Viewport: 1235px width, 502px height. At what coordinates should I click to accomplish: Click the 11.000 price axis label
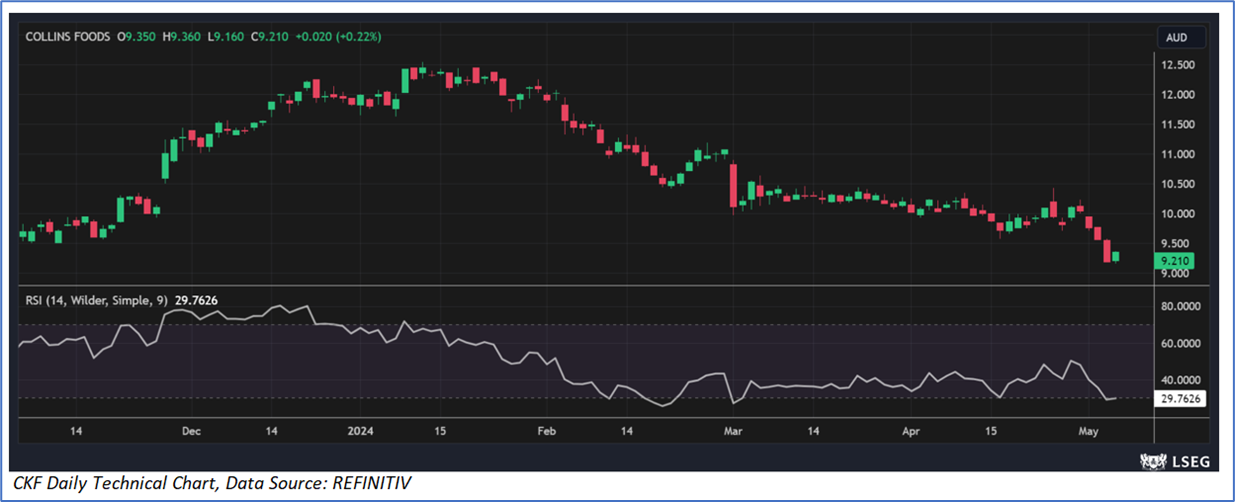[1178, 155]
